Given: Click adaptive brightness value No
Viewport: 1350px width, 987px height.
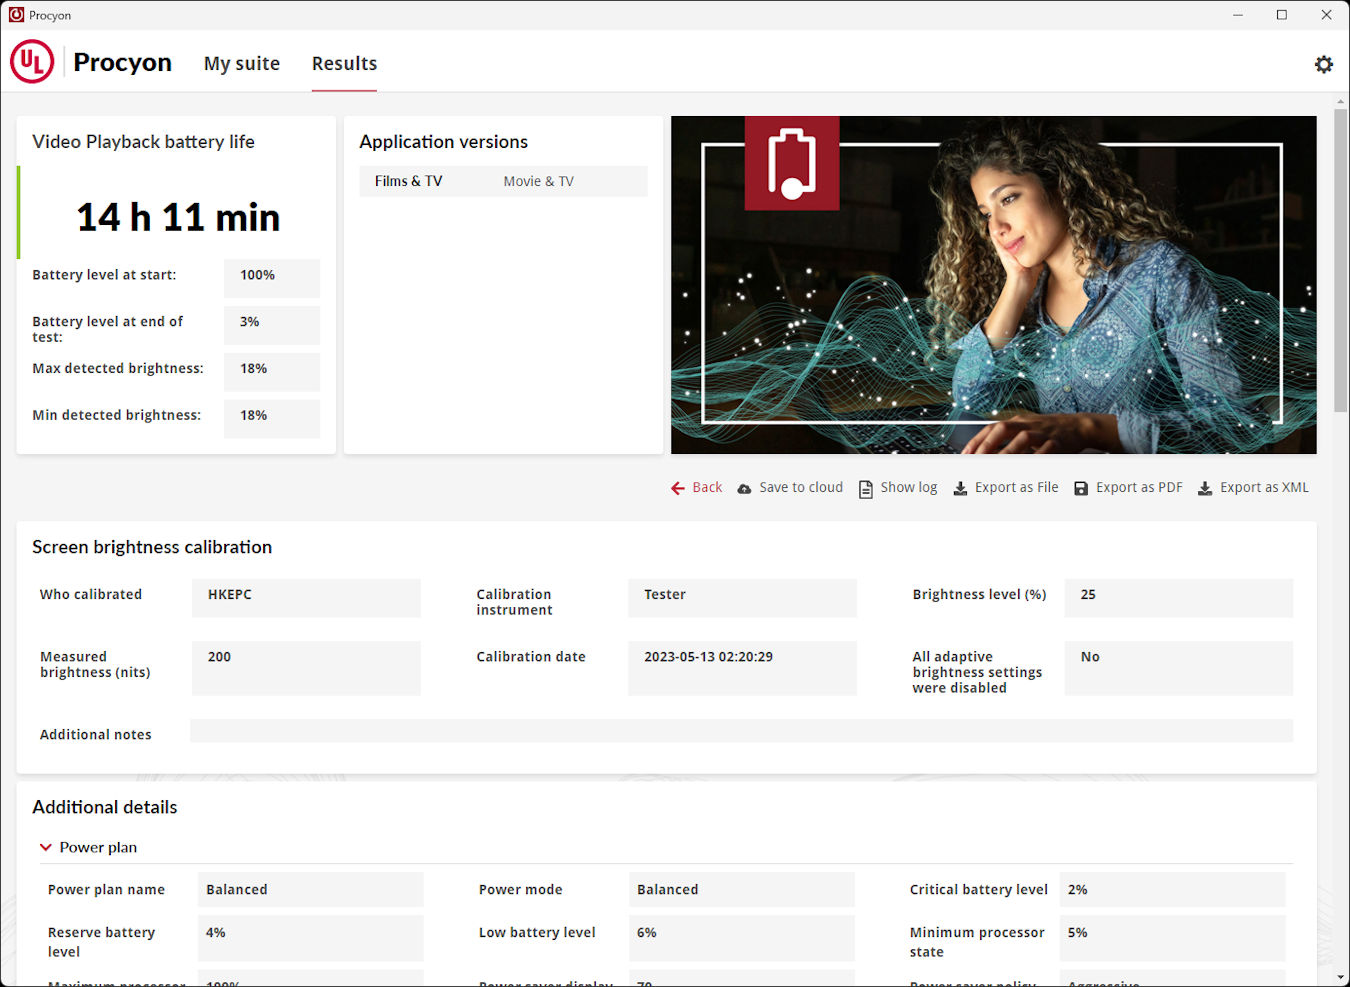Looking at the screenshot, I should point(1179,668).
